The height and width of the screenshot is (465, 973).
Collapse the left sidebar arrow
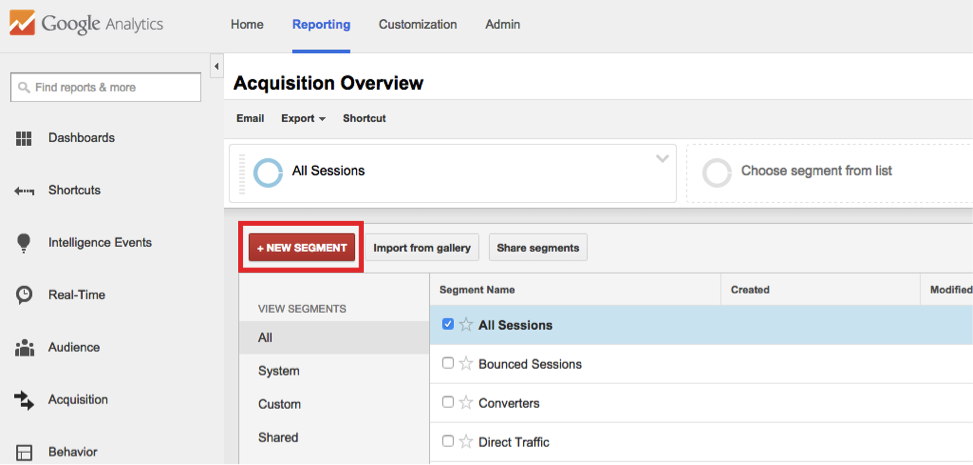tap(217, 66)
